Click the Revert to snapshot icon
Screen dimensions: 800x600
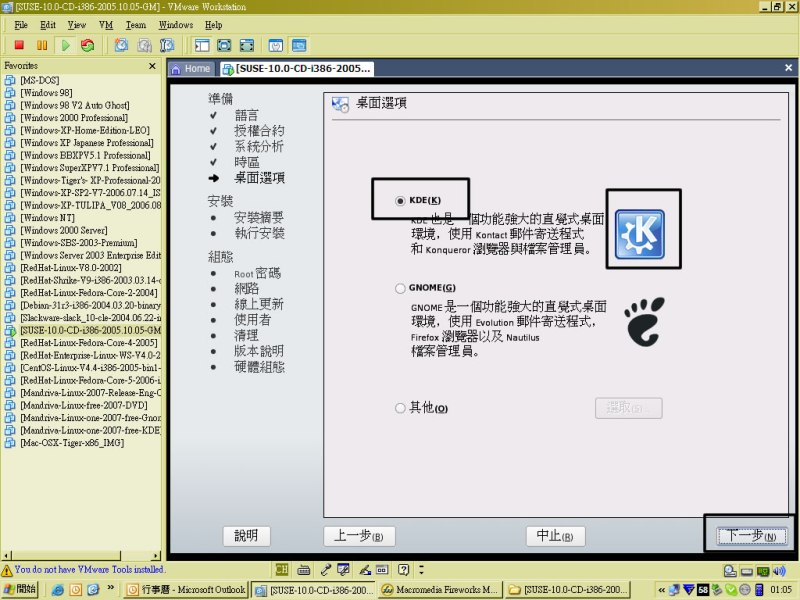click(144, 45)
